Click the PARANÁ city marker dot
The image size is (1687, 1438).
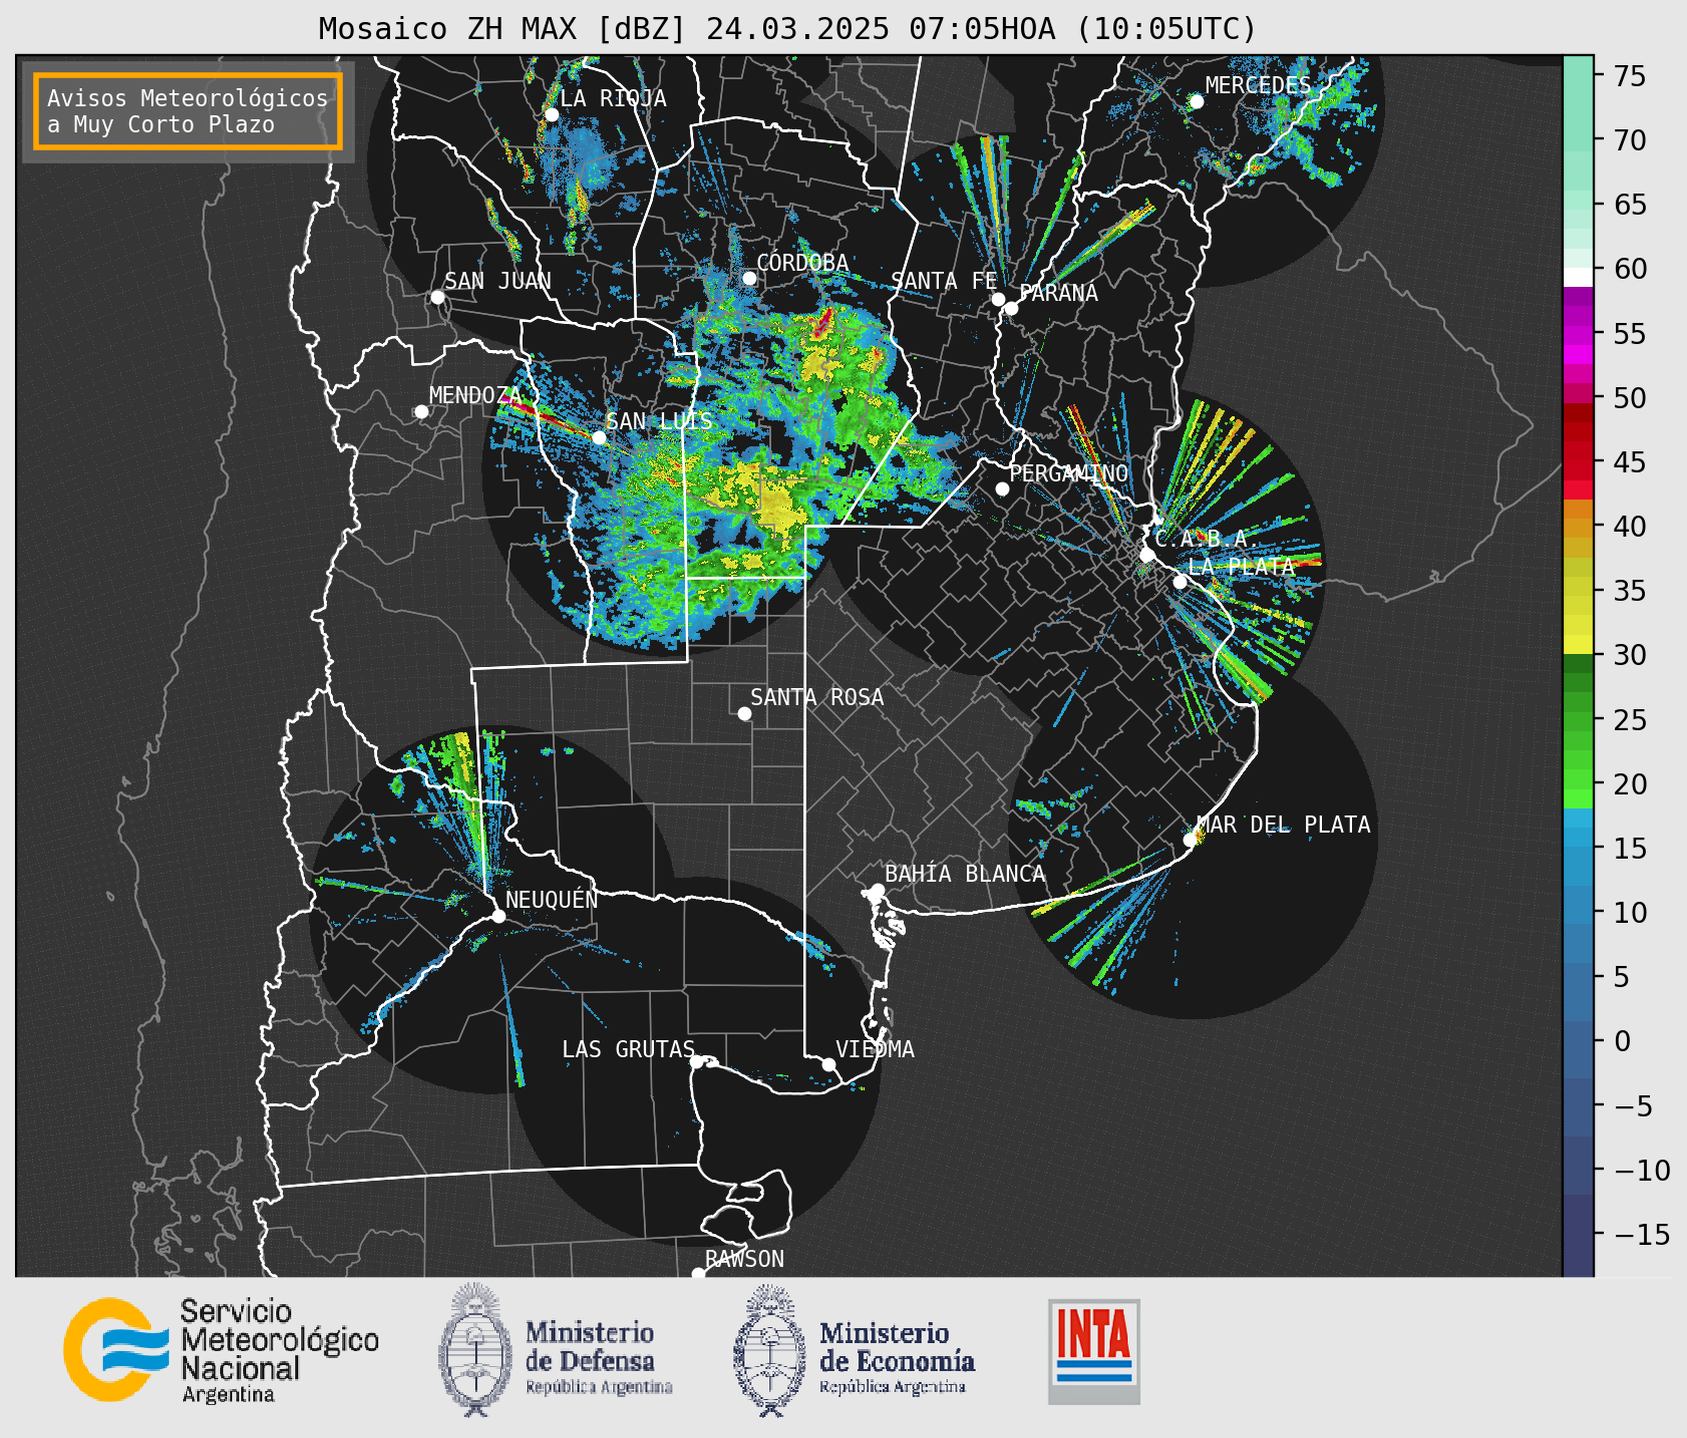1011,308
